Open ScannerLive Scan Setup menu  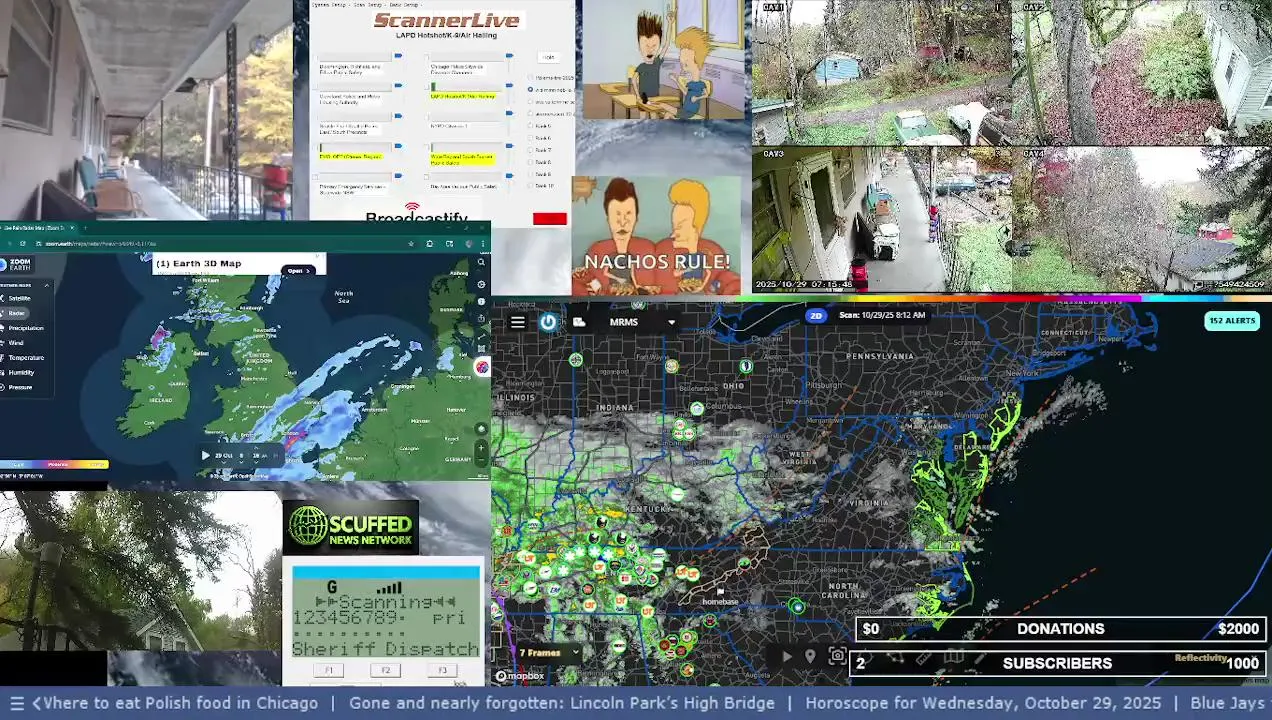[x=369, y=5]
